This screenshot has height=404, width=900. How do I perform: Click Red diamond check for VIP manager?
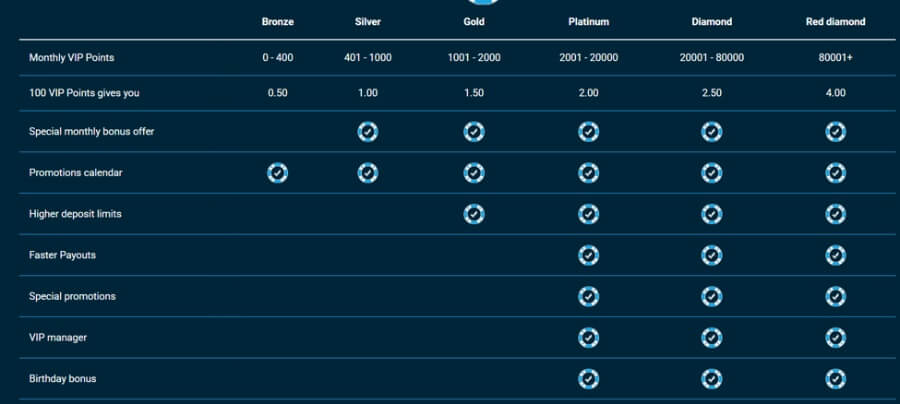coord(836,338)
